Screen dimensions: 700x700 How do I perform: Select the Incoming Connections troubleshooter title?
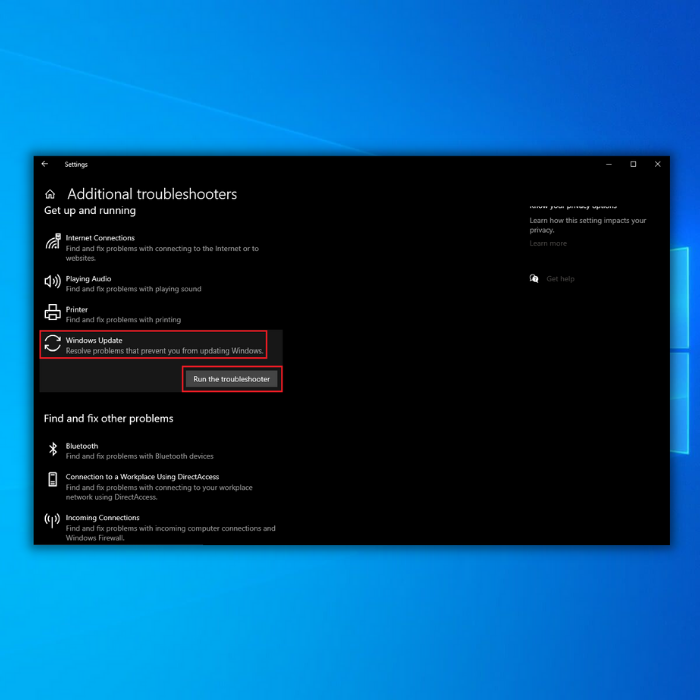[103, 517]
